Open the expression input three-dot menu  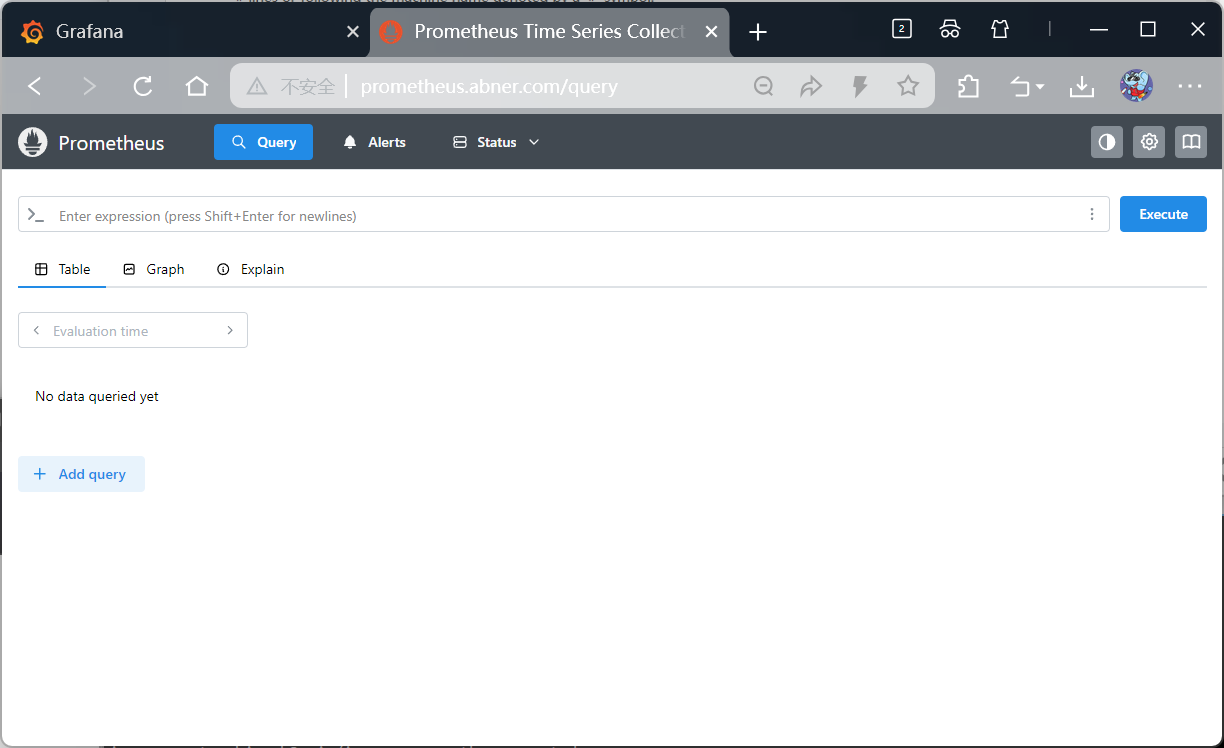pos(1092,214)
